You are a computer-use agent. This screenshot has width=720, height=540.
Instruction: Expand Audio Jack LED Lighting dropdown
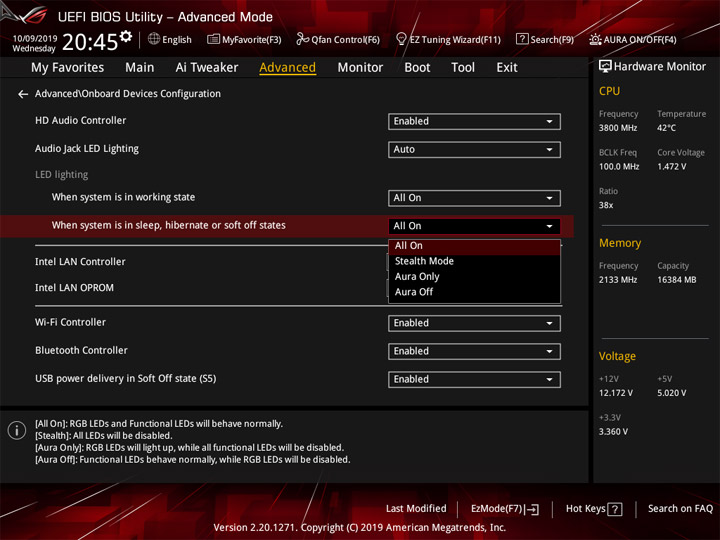point(474,150)
